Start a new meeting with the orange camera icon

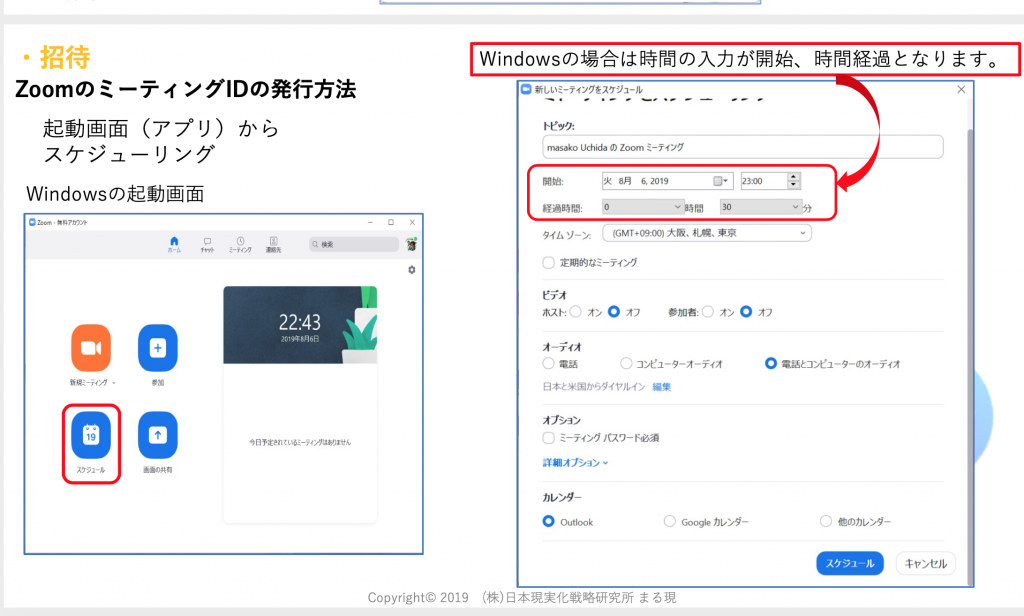pyautogui.click(x=91, y=348)
